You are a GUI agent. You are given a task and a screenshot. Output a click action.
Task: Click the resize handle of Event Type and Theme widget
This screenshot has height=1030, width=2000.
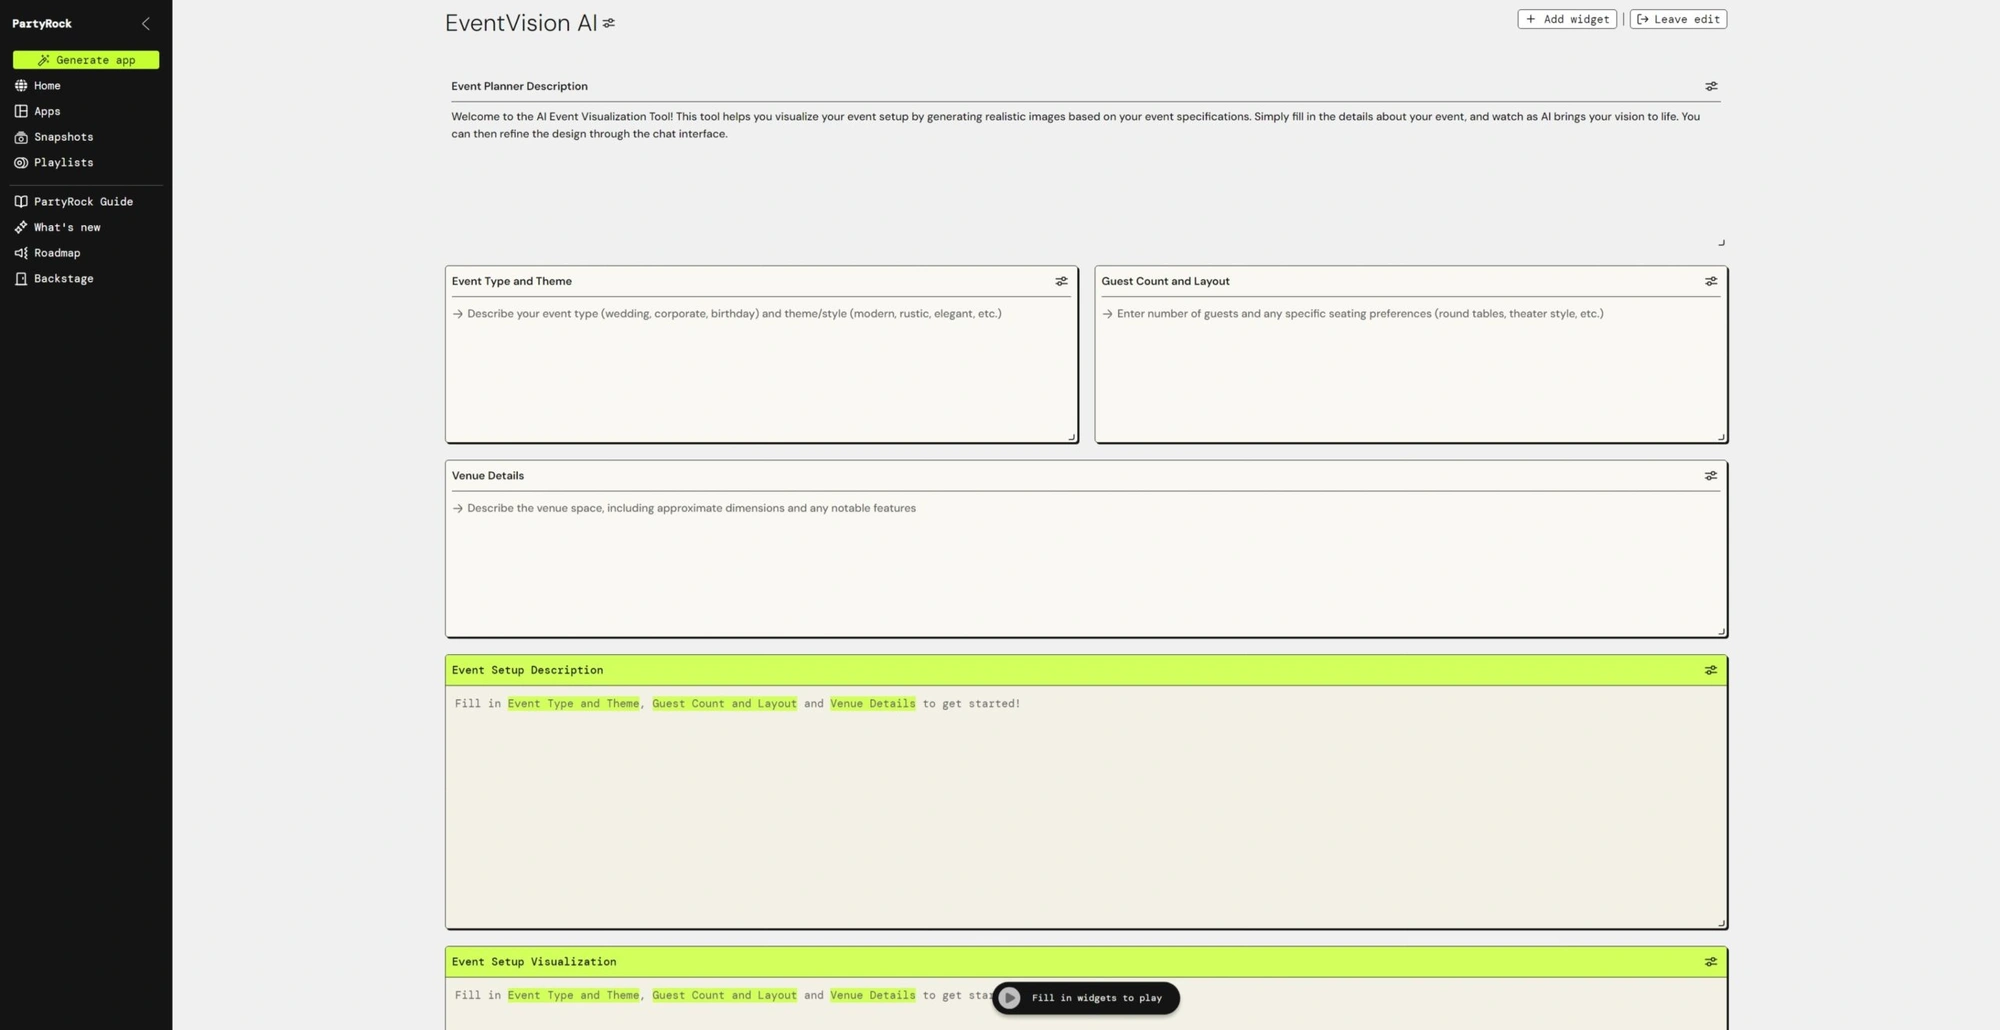tap(1072, 437)
